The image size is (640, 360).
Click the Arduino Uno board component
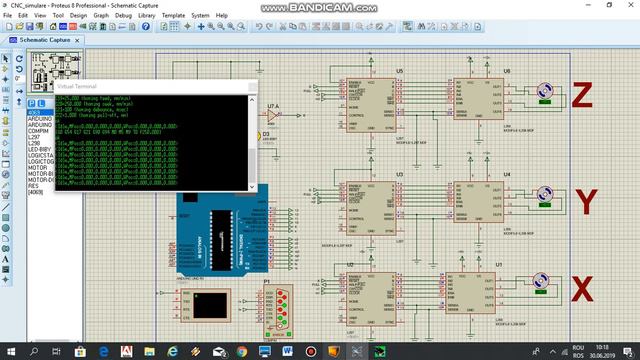pos(222,230)
